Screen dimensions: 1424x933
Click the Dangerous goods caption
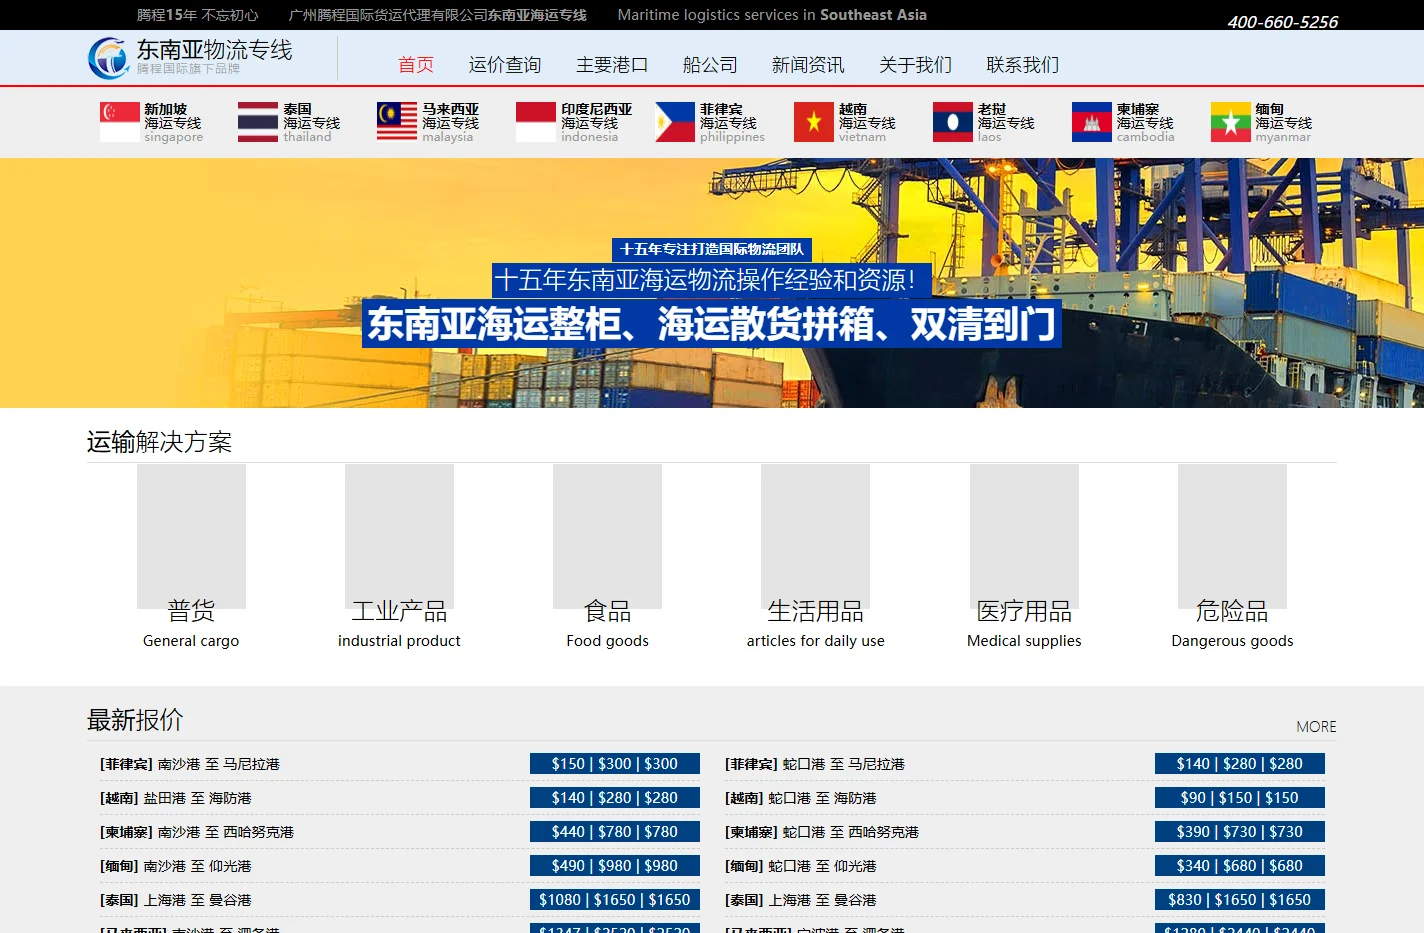tap(1232, 641)
